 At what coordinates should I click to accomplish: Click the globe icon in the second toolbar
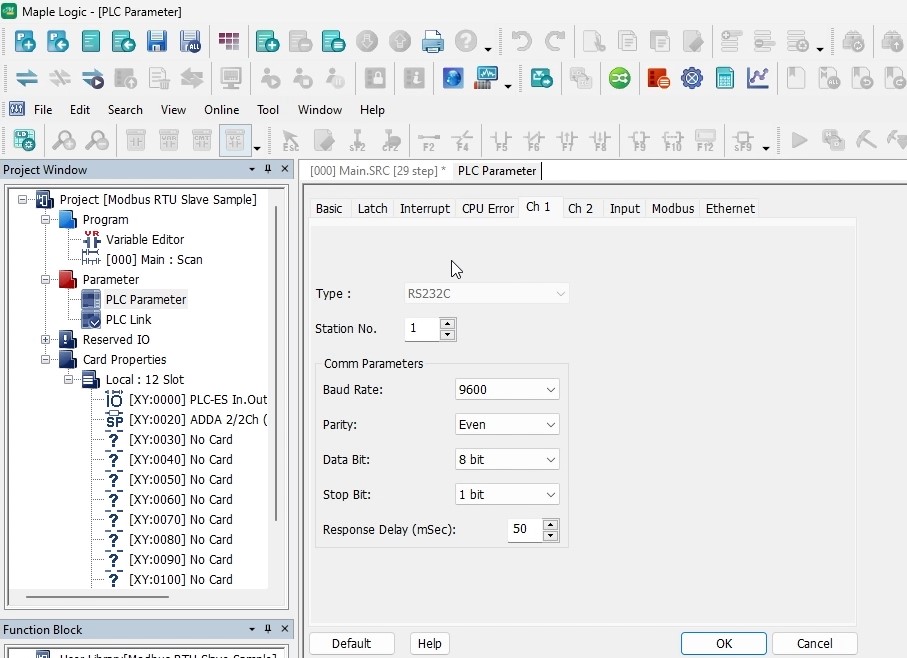[453, 78]
